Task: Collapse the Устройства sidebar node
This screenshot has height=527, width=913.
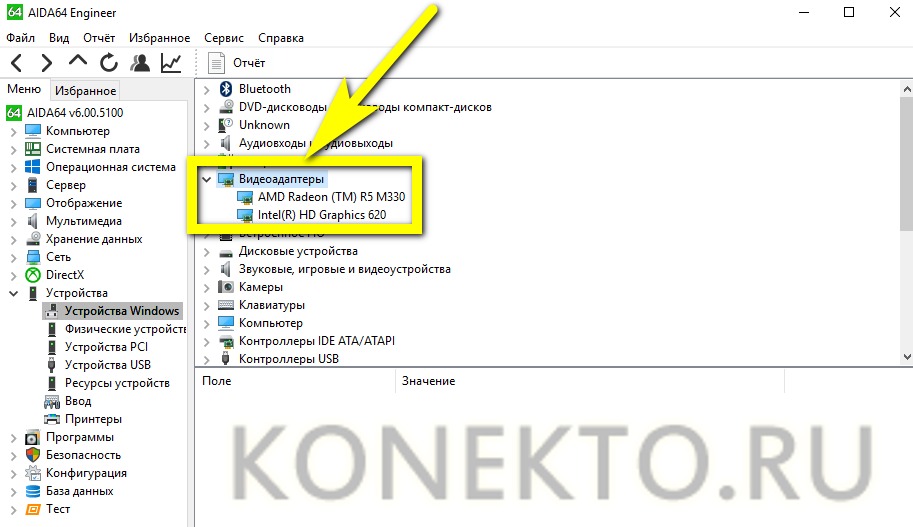Action: click(13, 293)
